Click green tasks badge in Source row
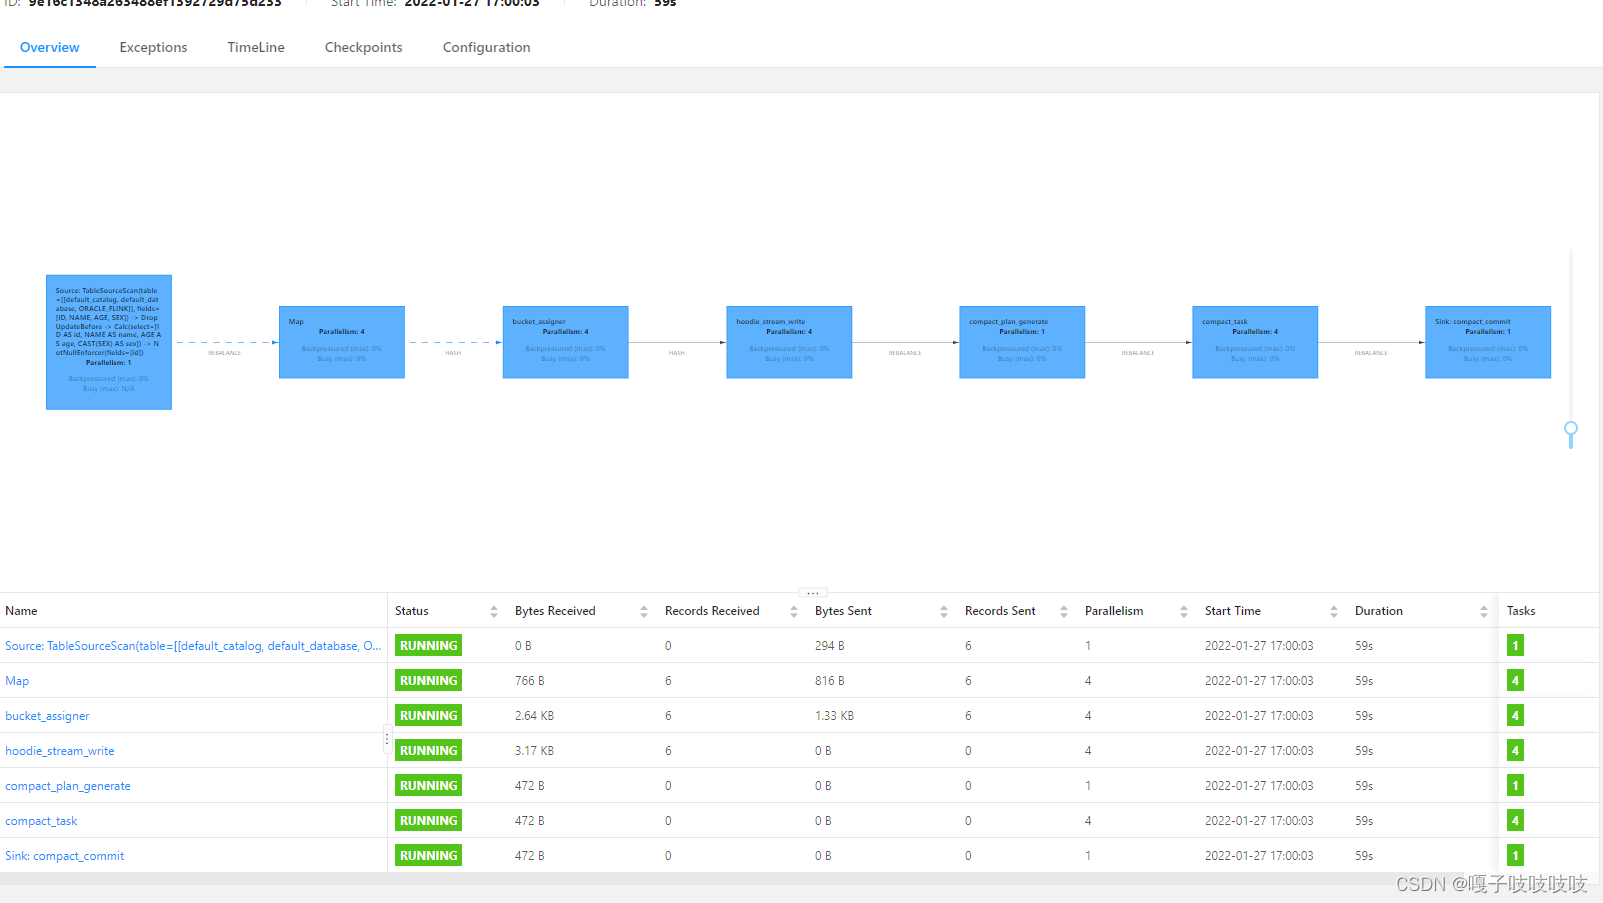The height and width of the screenshot is (903, 1603). [1515, 646]
